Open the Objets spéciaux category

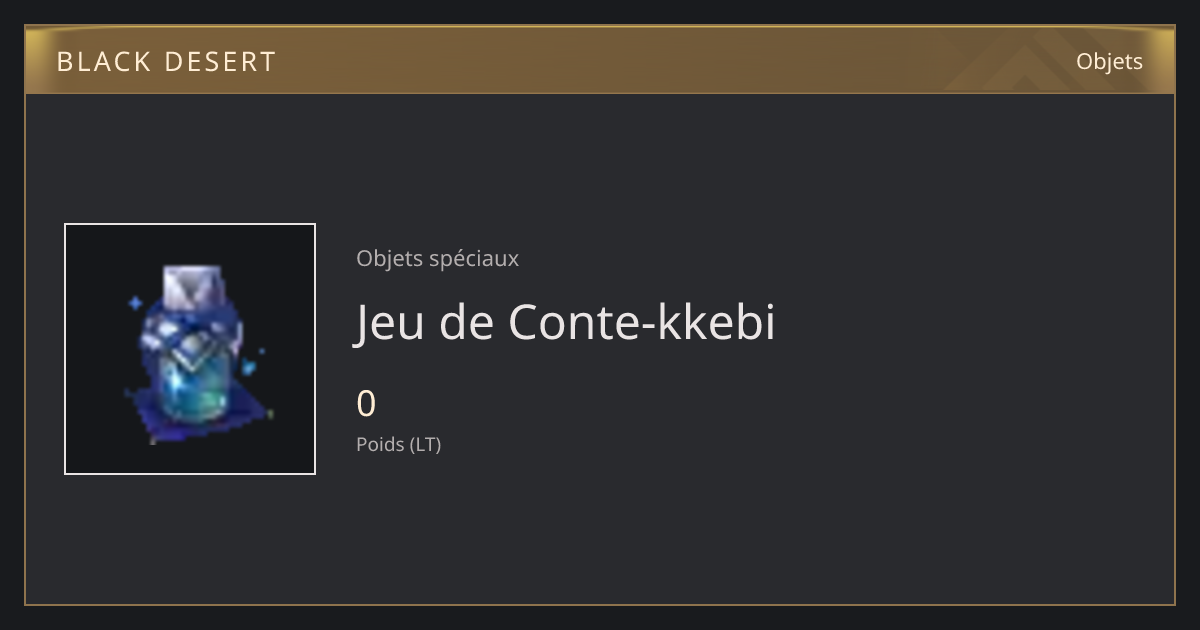(437, 258)
